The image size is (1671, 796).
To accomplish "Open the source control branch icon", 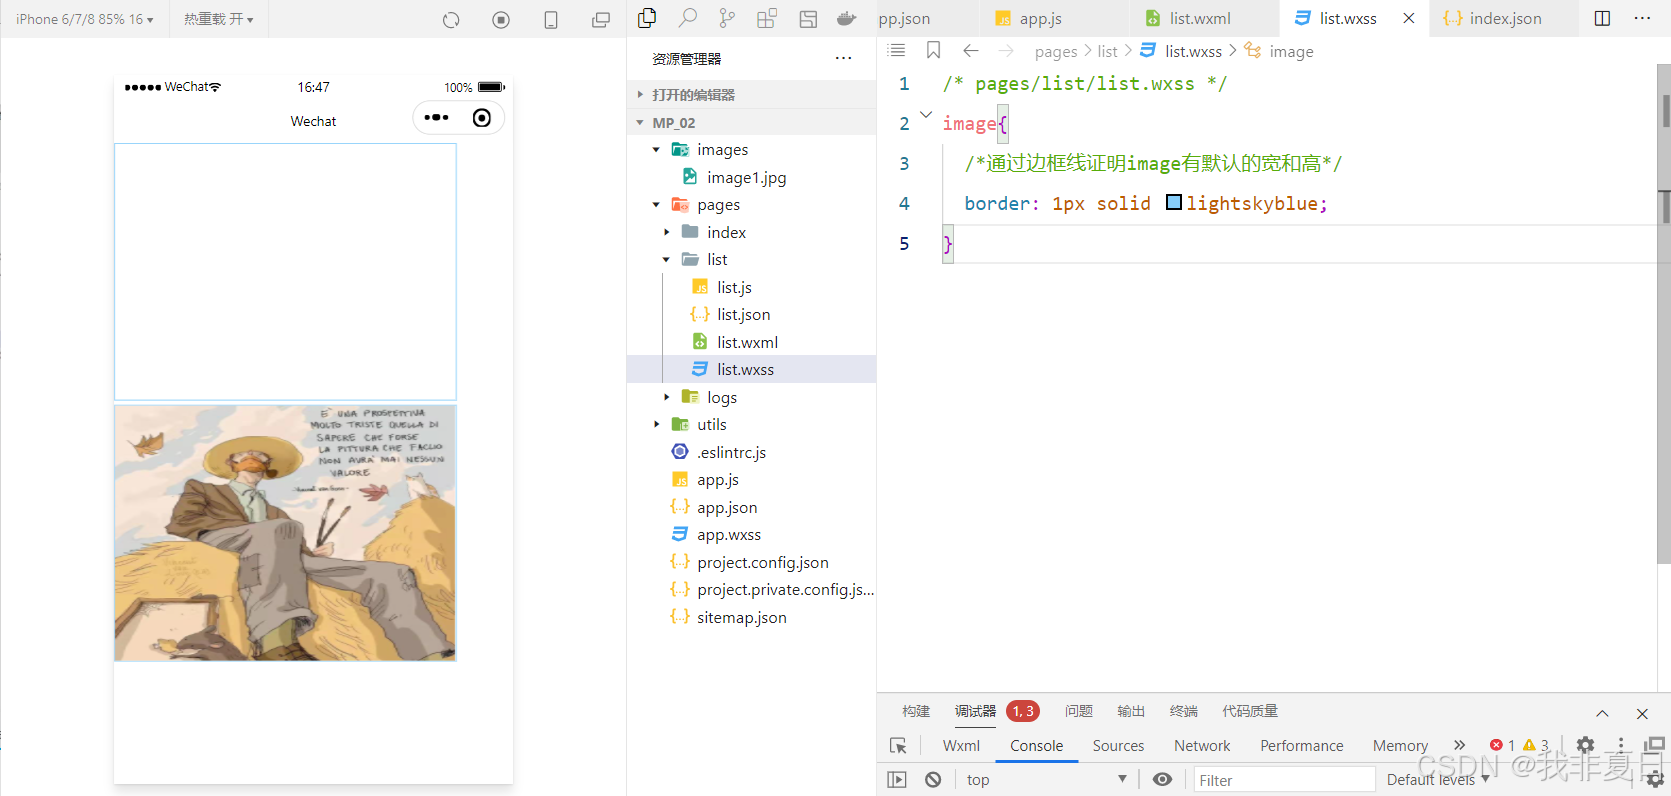I will click(x=727, y=18).
